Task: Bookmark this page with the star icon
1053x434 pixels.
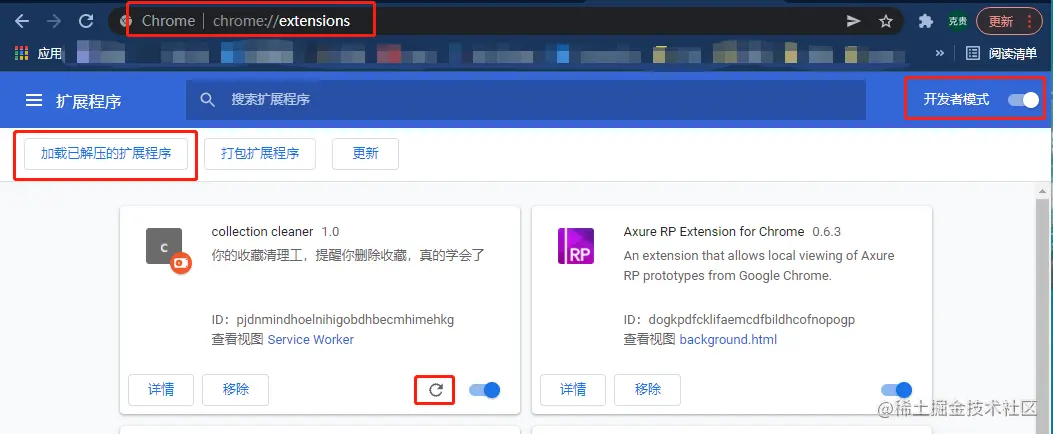Action: click(x=886, y=21)
